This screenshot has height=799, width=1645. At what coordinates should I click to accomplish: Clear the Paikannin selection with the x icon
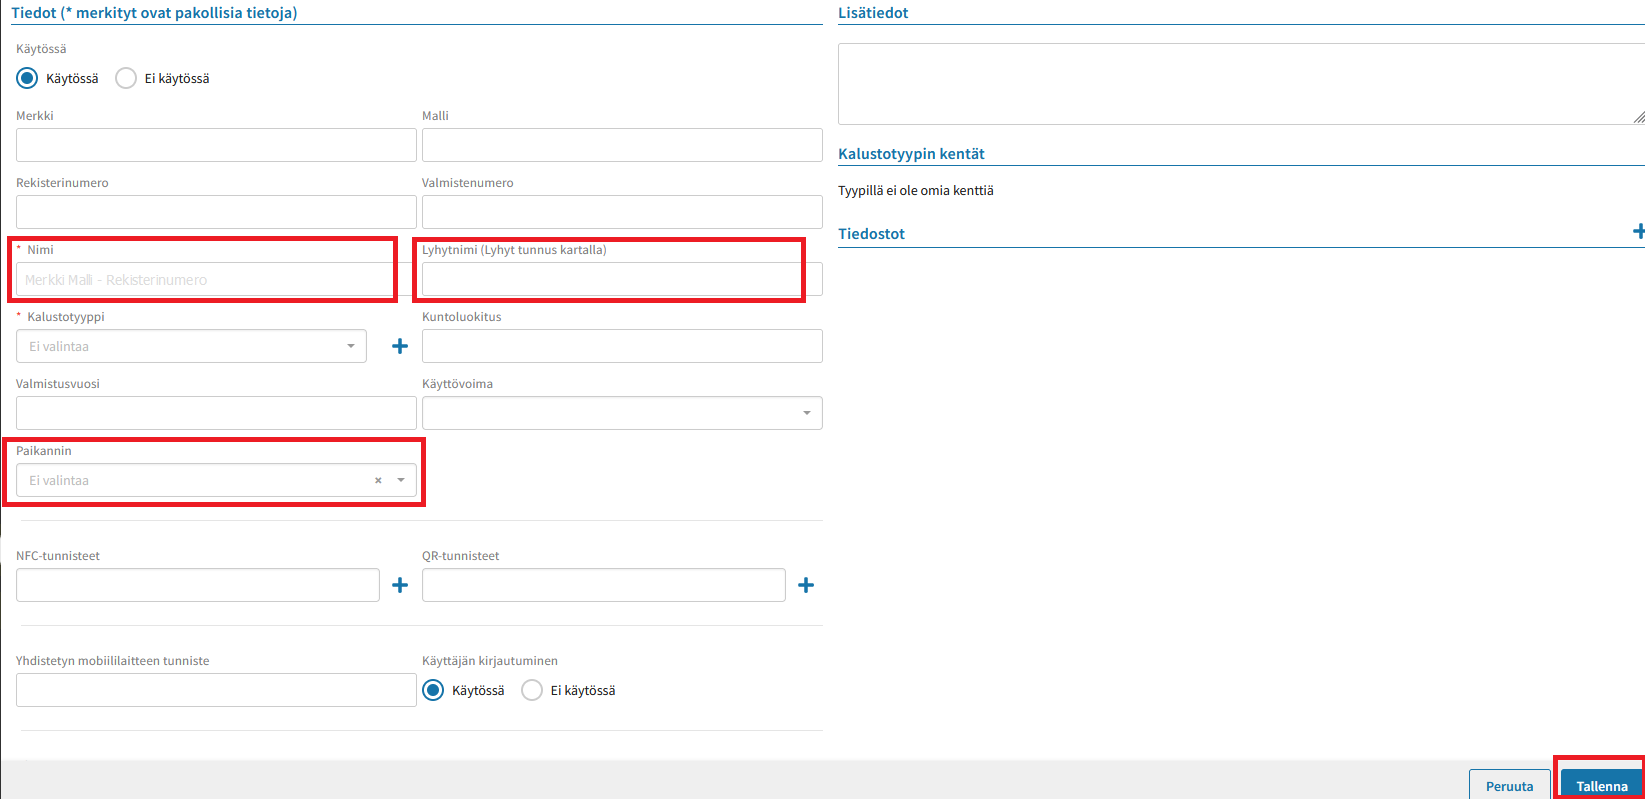[378, 481]
